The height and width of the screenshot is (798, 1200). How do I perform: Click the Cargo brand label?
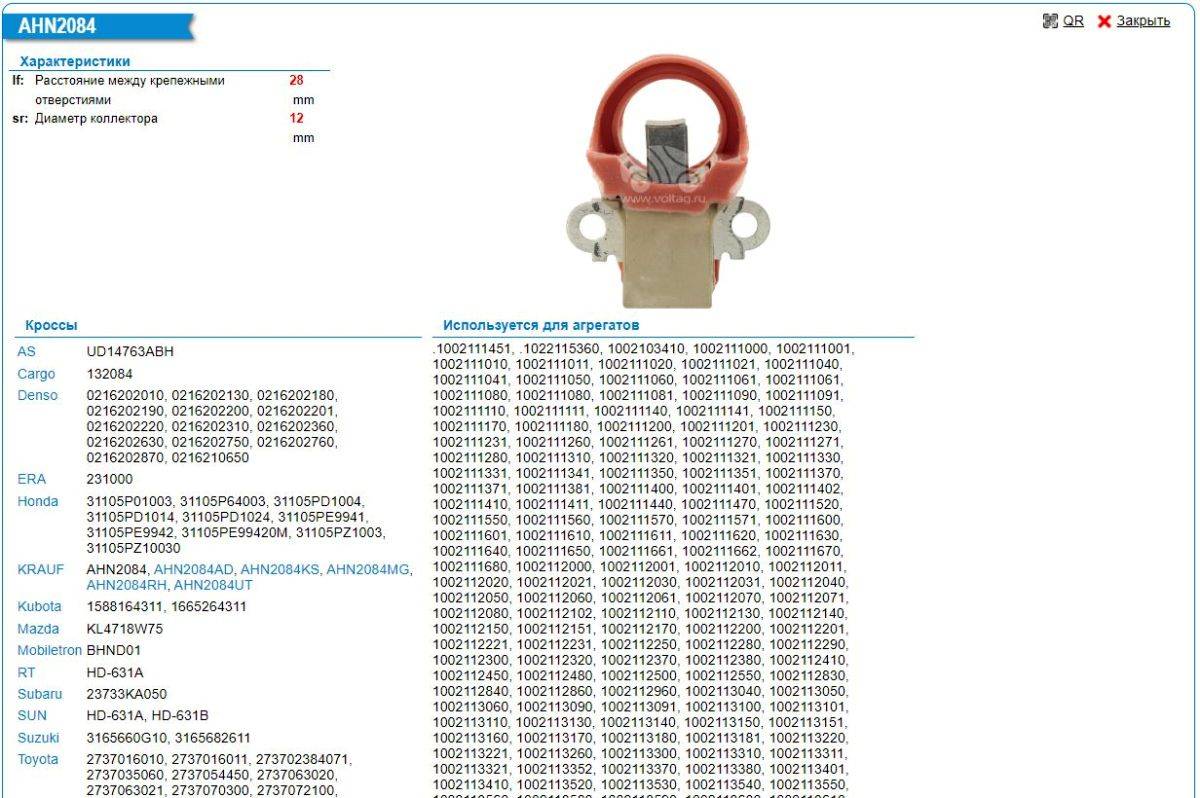click(x=35, y=374)
